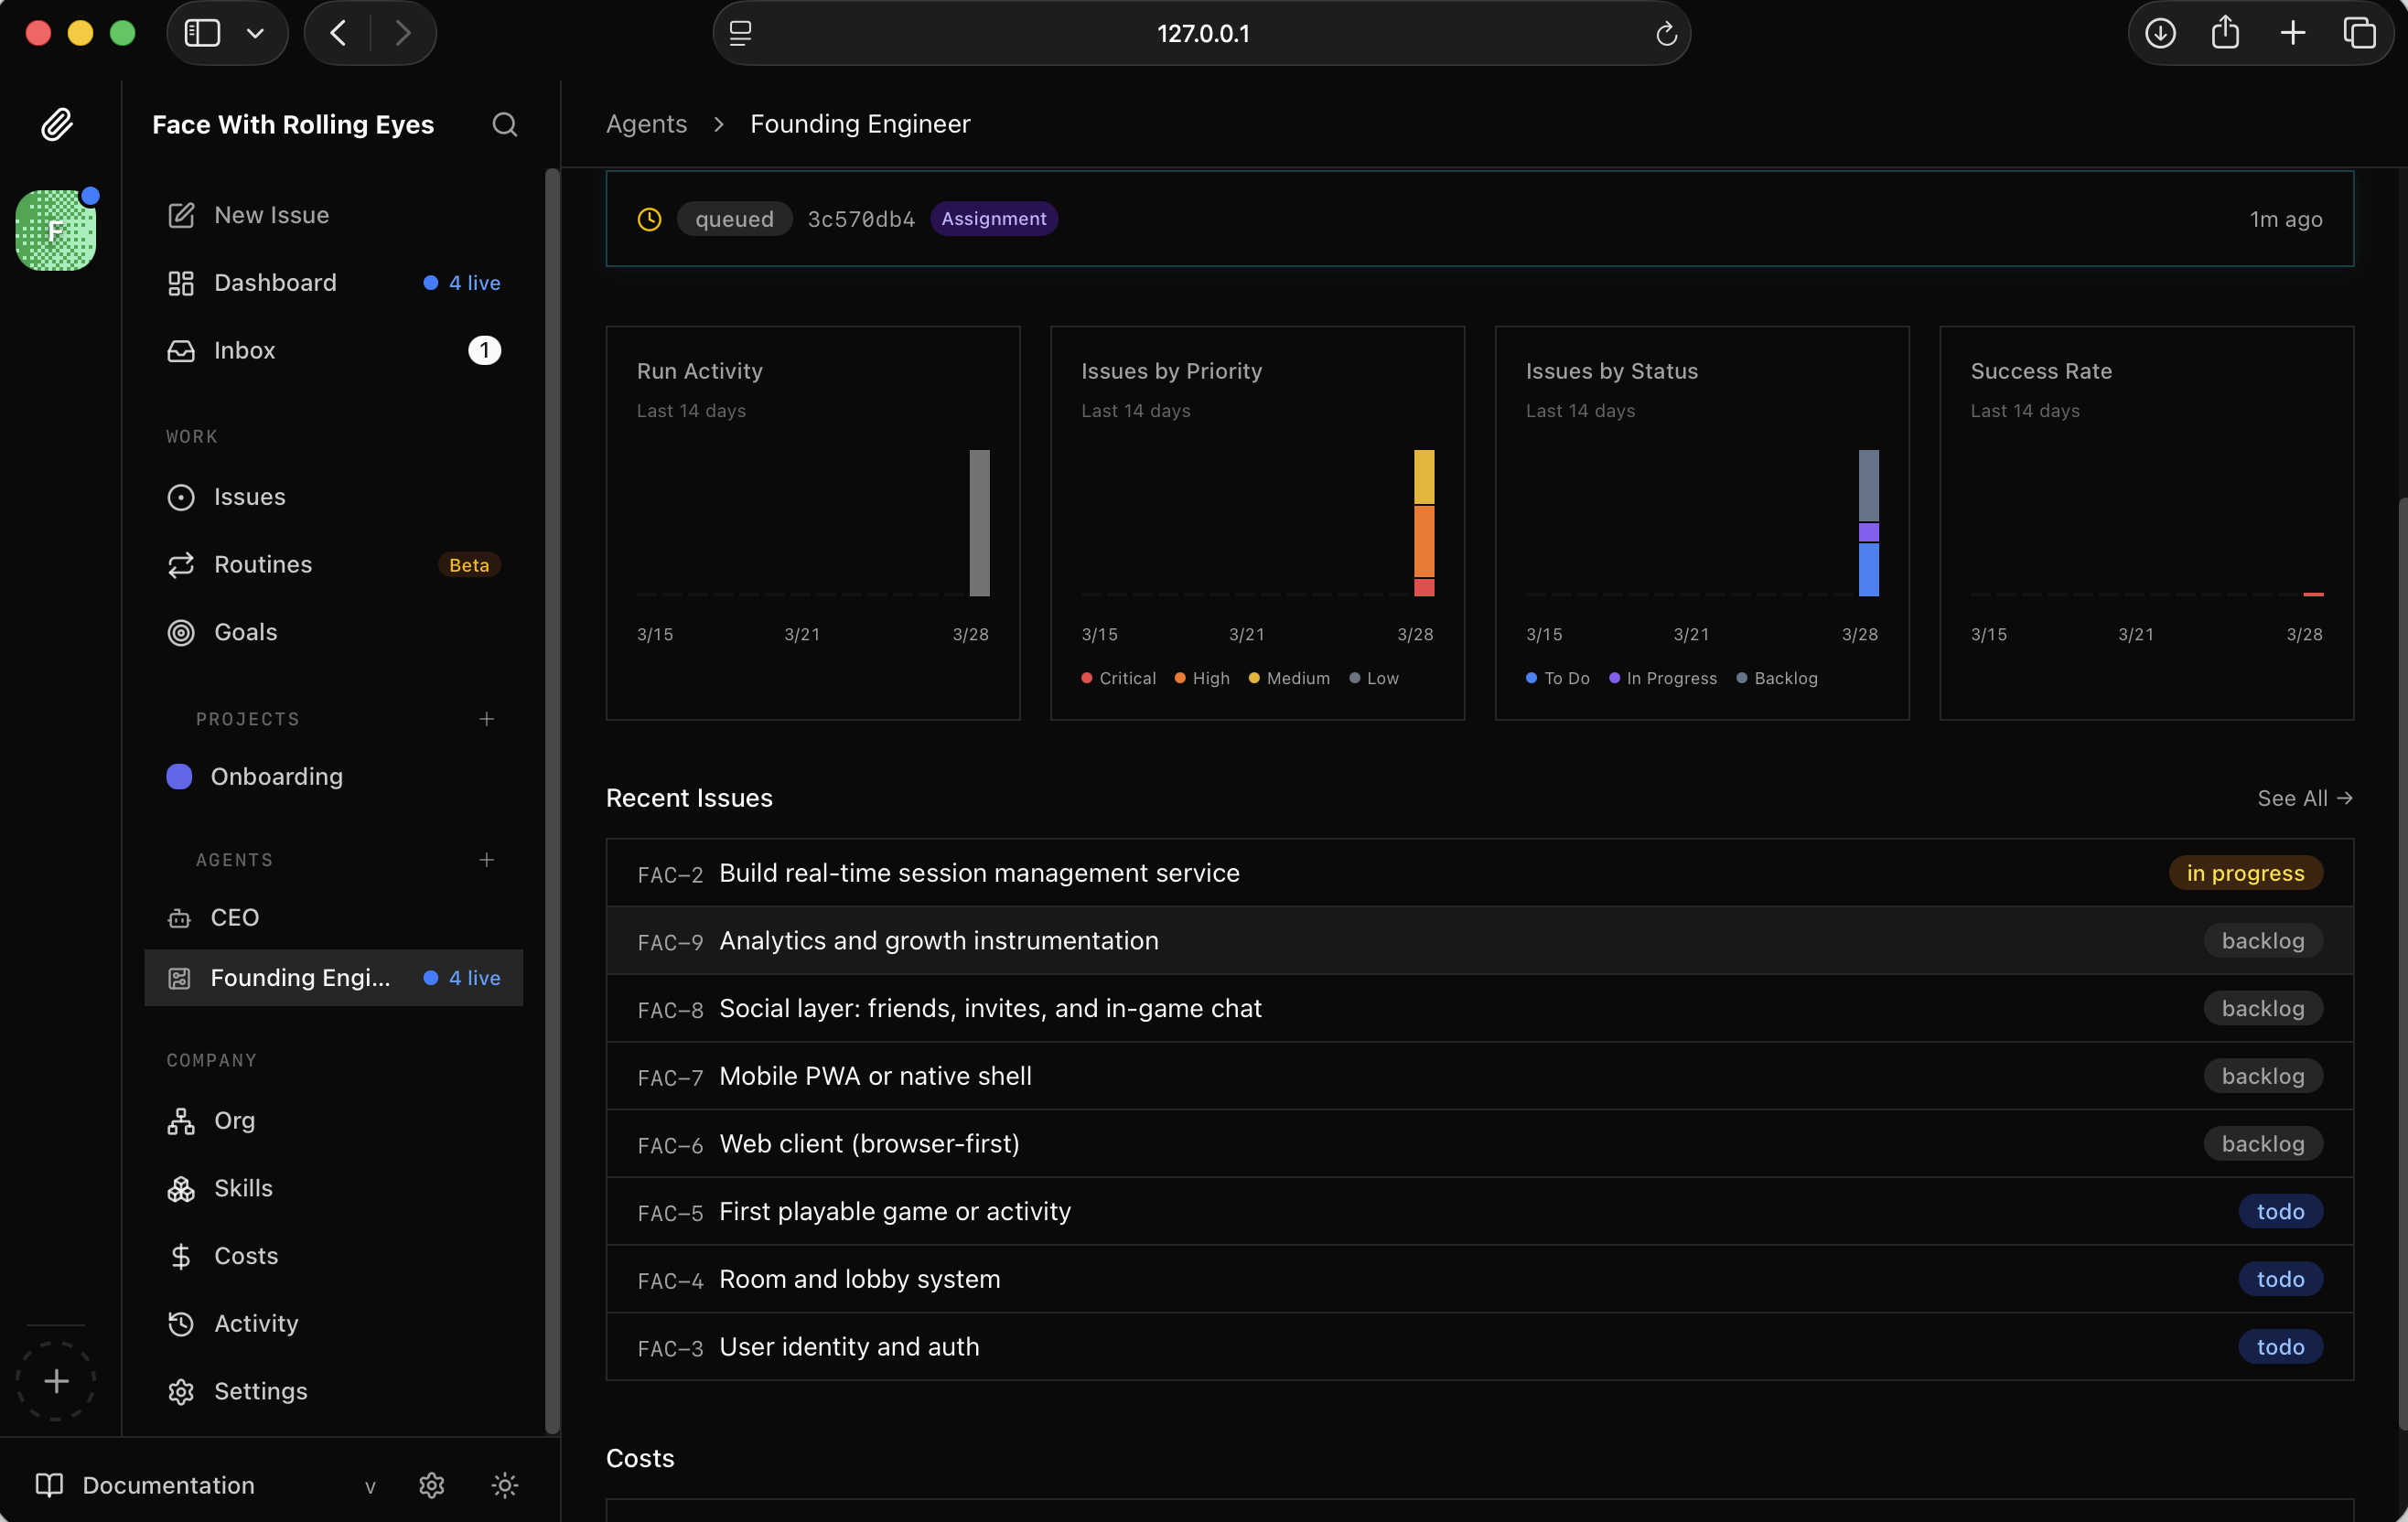Open the Costs dollar icon

coord(181,1255)
